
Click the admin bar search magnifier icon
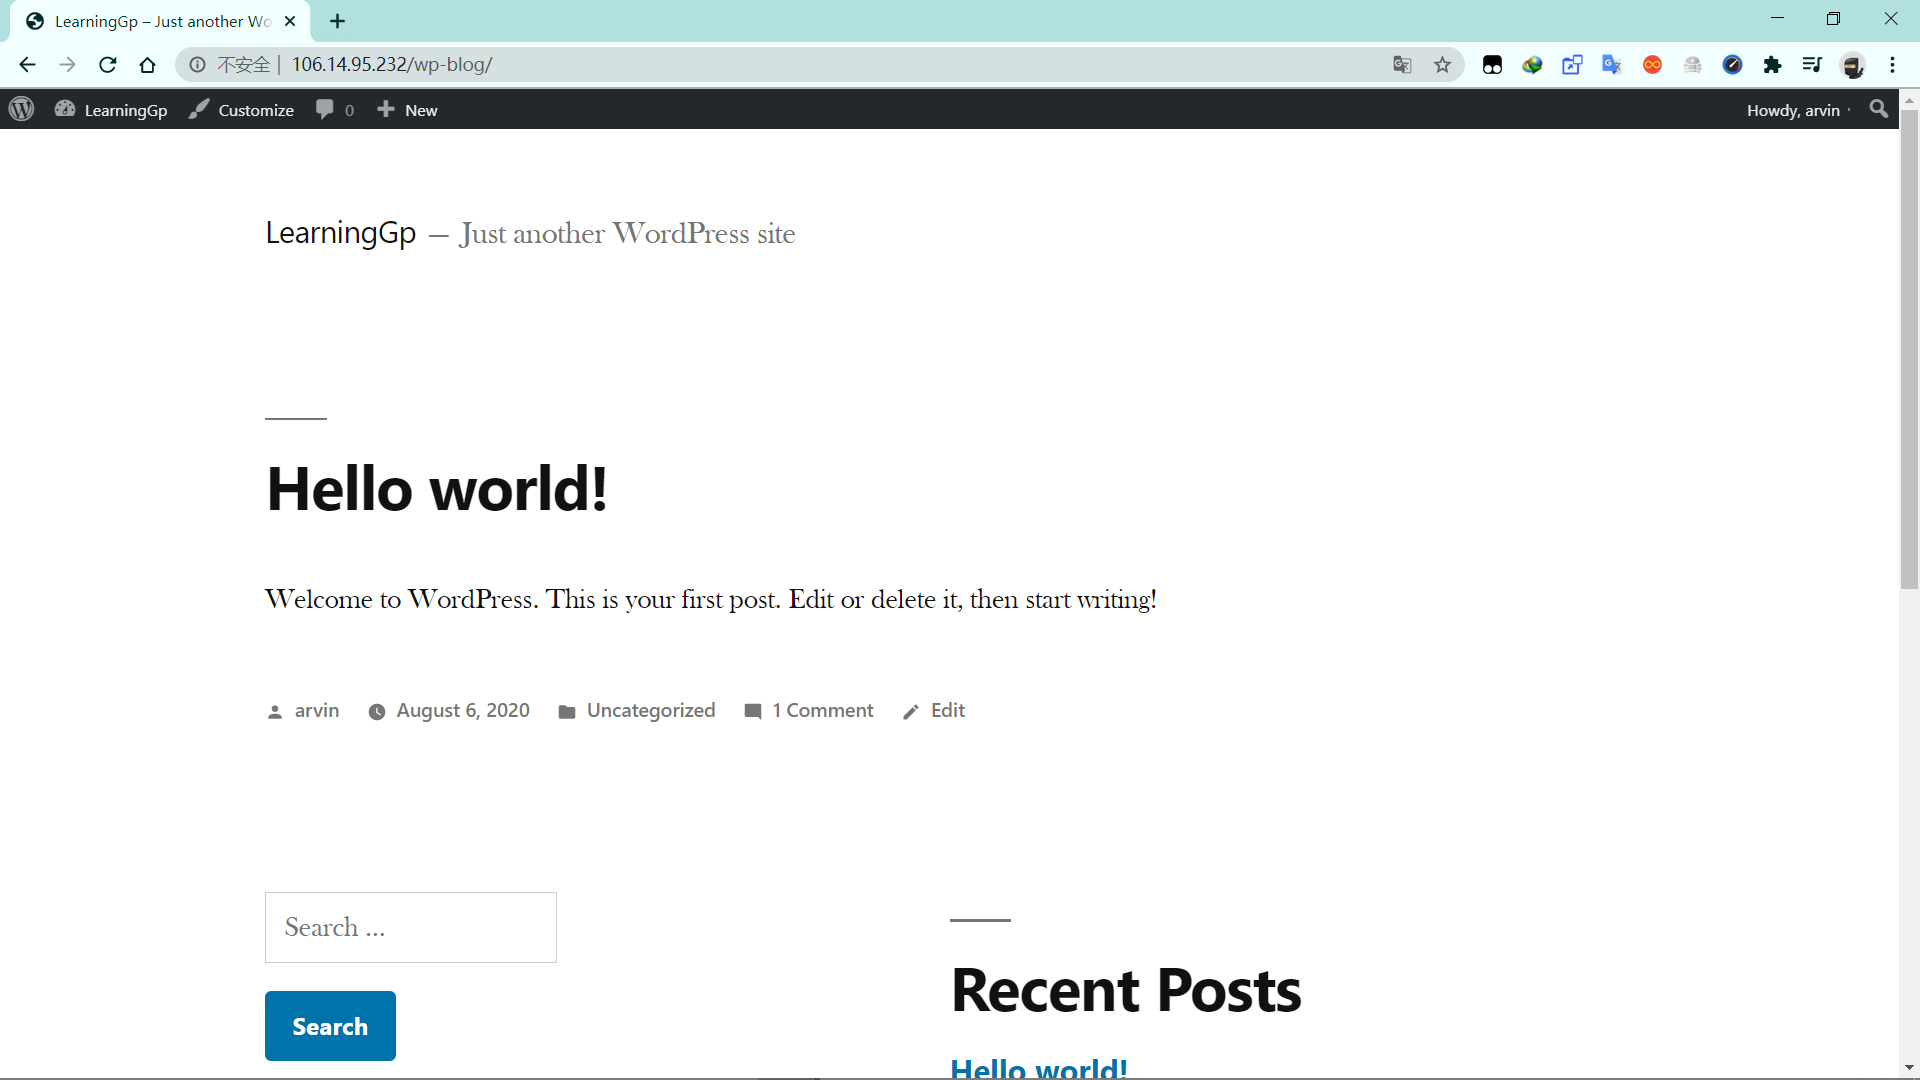pos(1878,109)
